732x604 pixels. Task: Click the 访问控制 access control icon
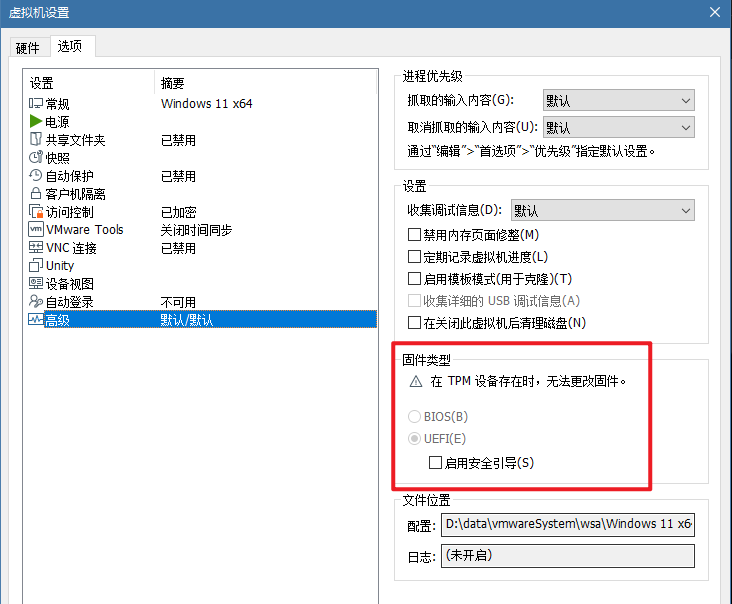click(x=36, y=211)
